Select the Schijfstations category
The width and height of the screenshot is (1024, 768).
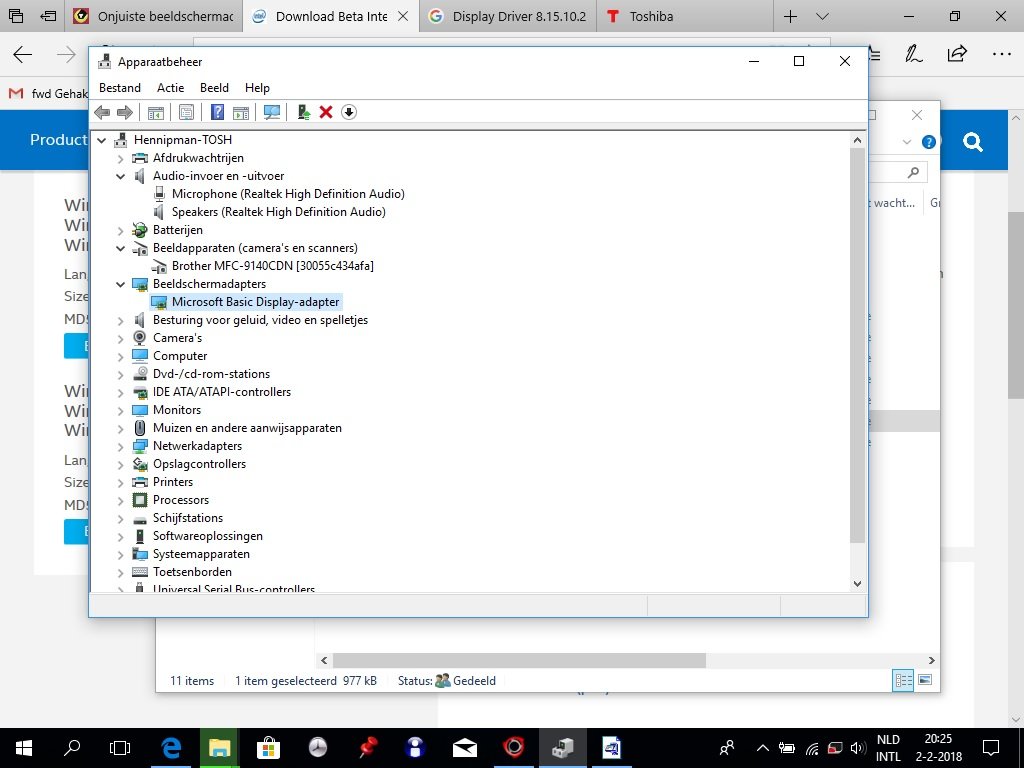pos(188,518)
